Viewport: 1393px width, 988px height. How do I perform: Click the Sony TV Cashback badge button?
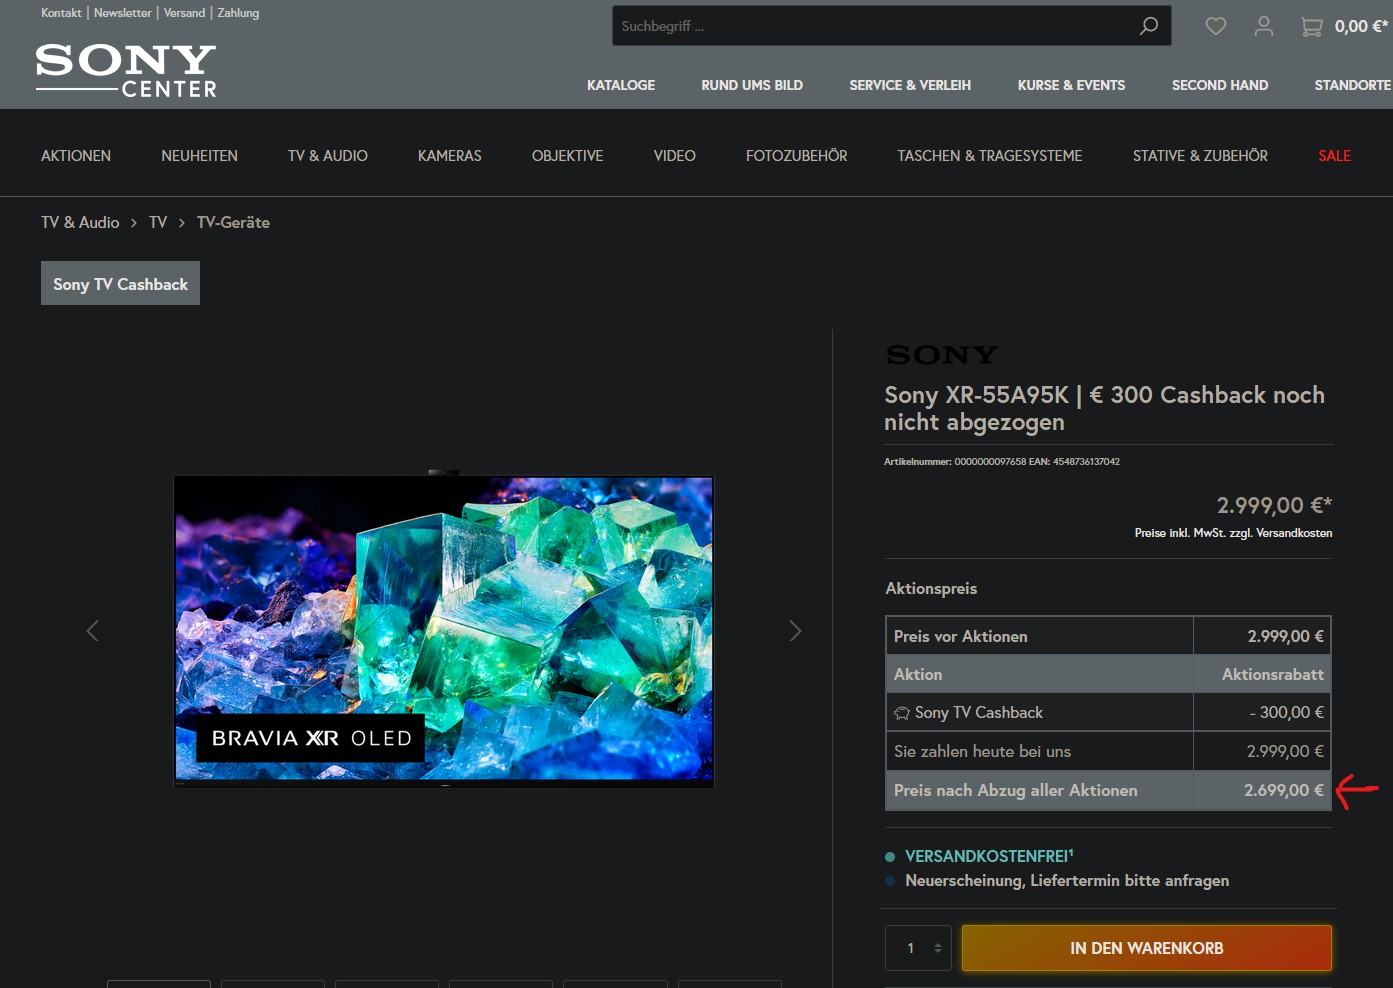[120, 283]
